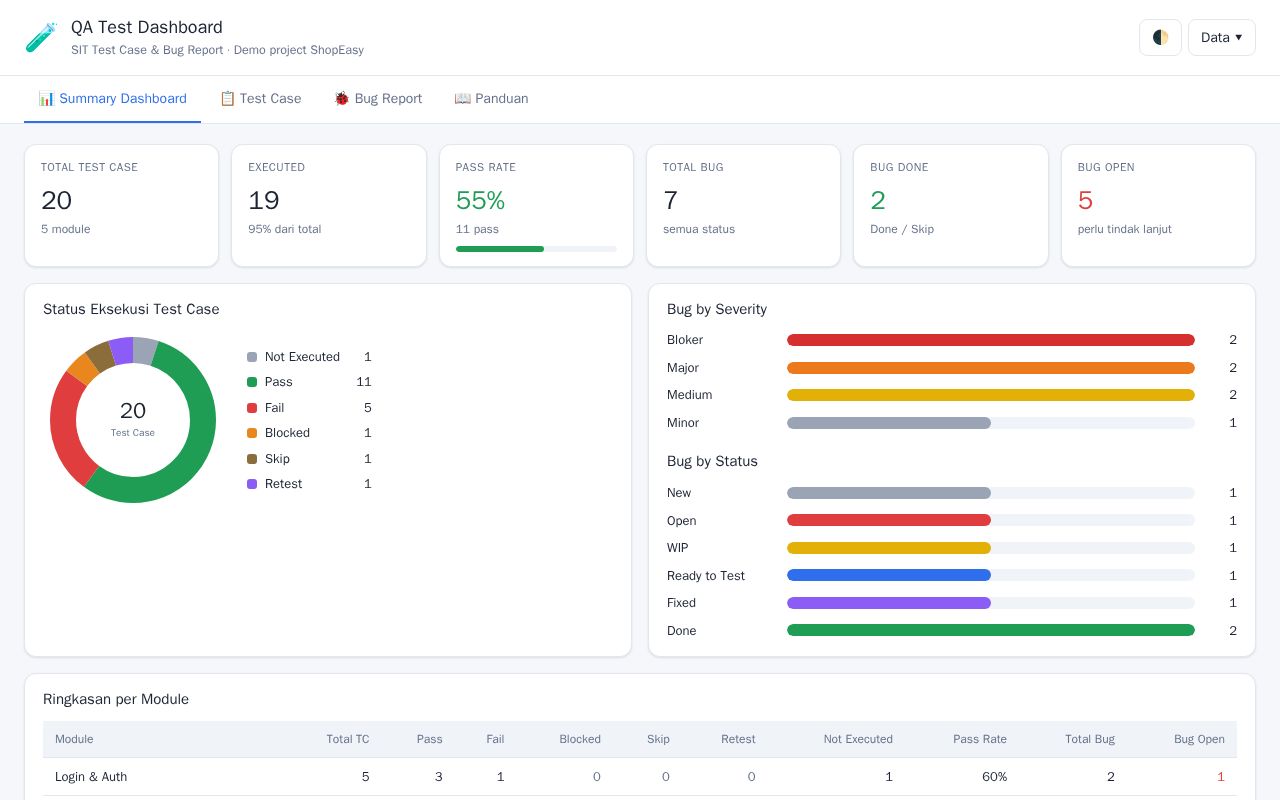
Task: Click the Done status green bar
Action: (991, 630)
